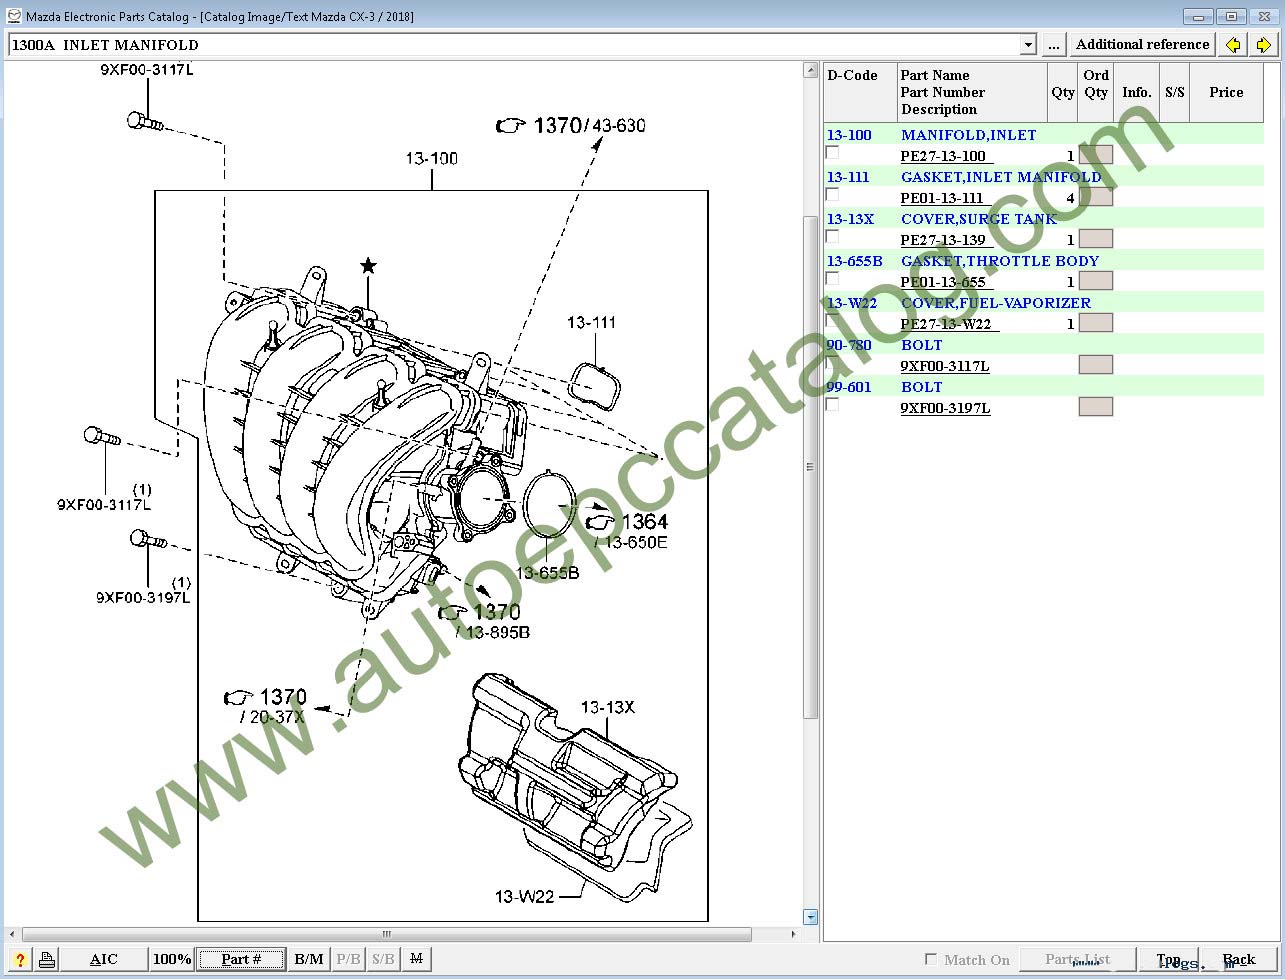Open part number PE01-13-655 link
1285x980 pixels.
point(943,282)
